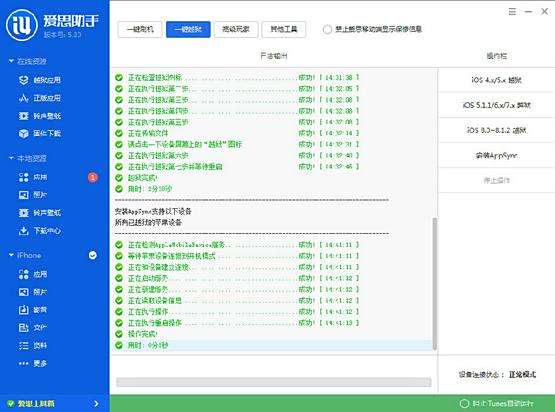Viewport: 555px width, 412px height.
Task: Click the 更多 three-dots item
Action: [x=33, y=363]
